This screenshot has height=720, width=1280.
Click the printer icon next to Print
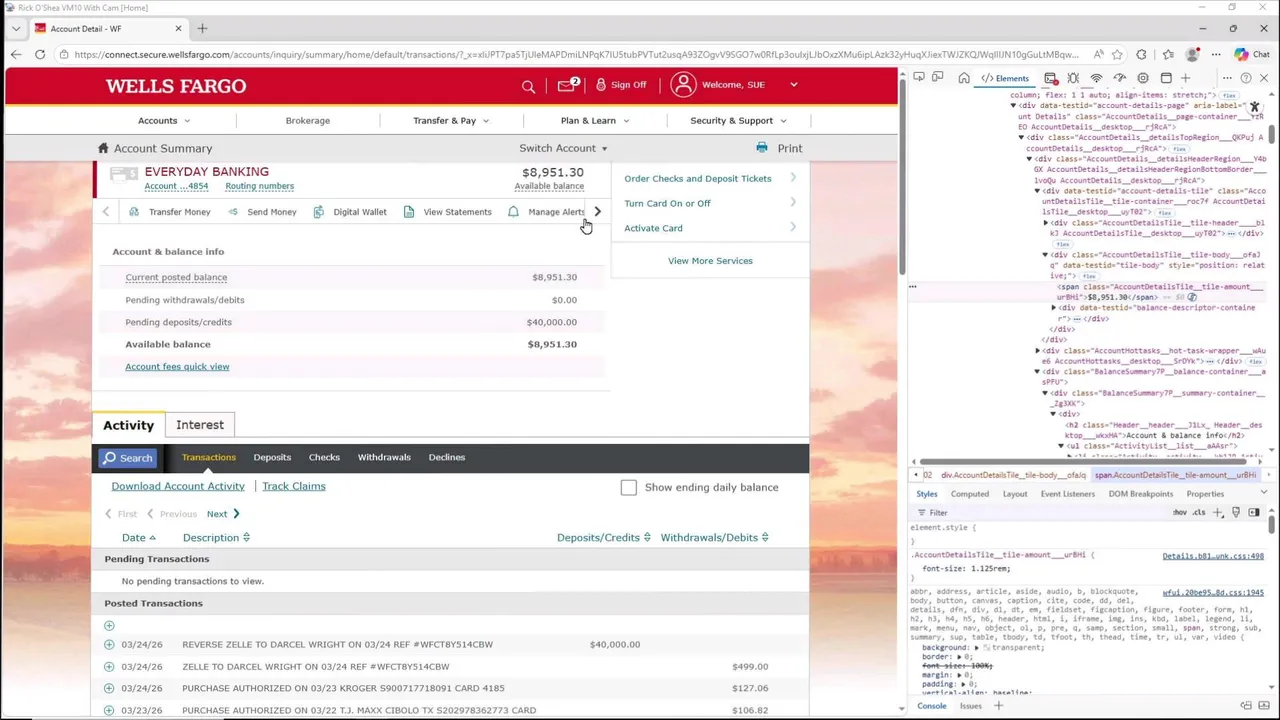pos(762,148)
